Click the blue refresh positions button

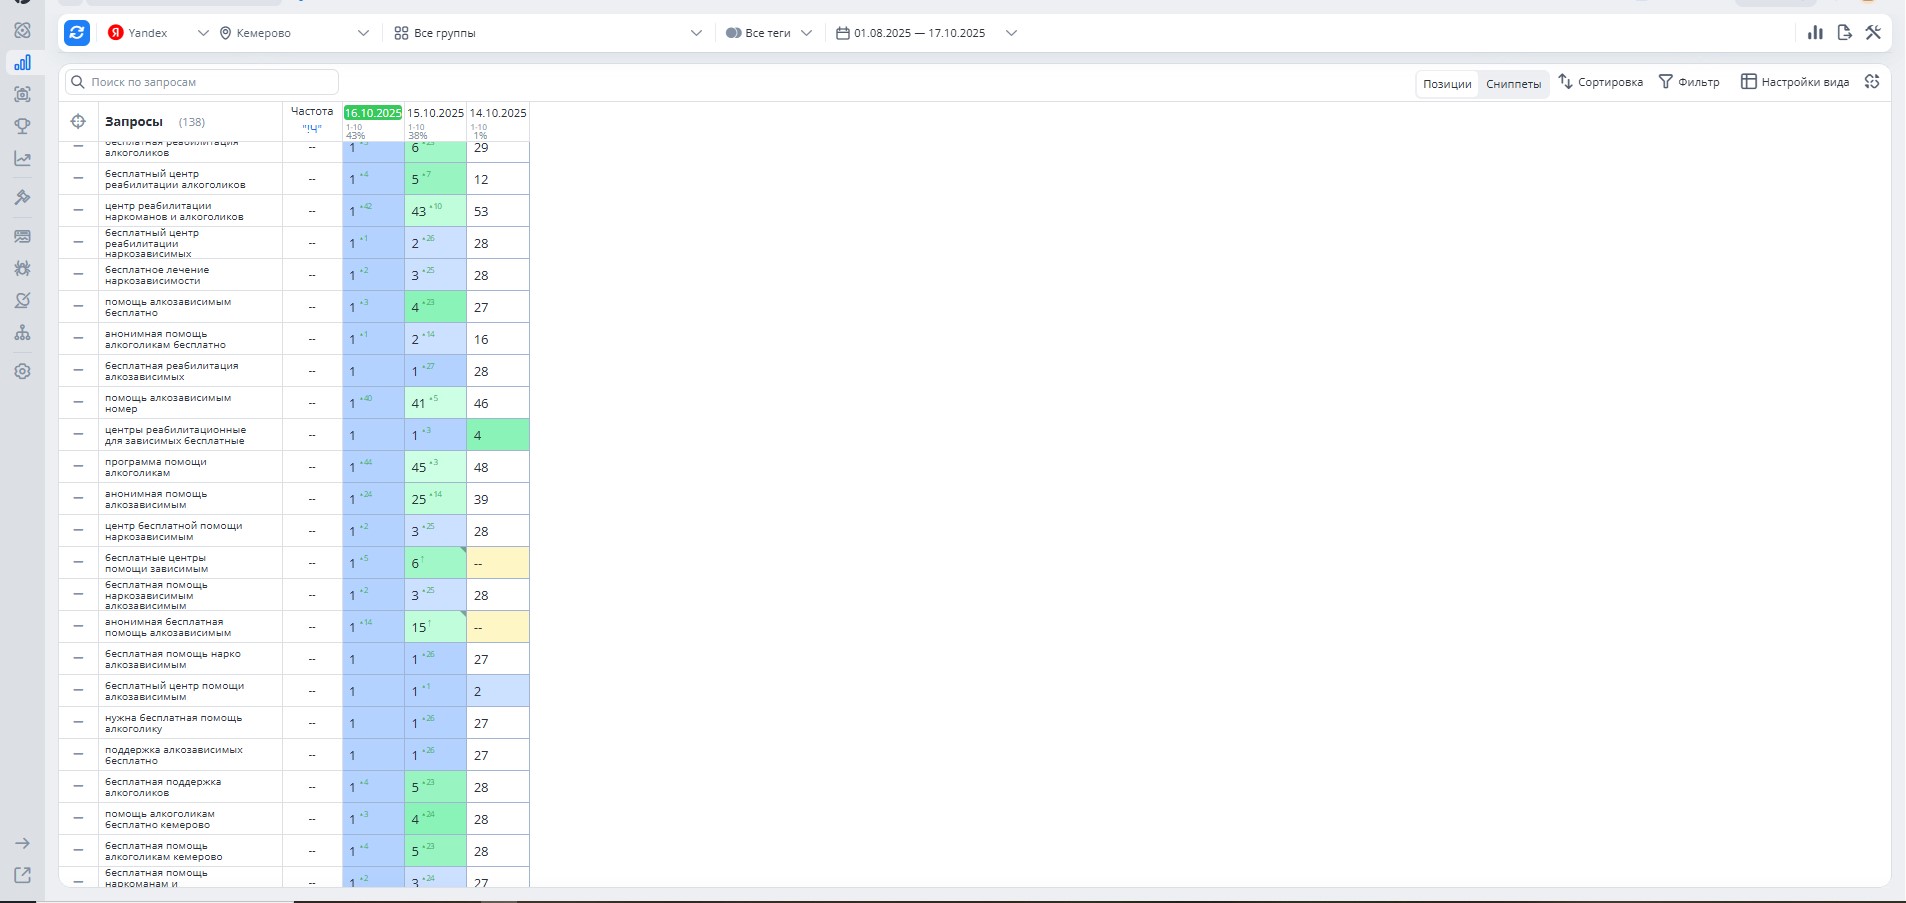pyautogui.click(x=77, y=33)
